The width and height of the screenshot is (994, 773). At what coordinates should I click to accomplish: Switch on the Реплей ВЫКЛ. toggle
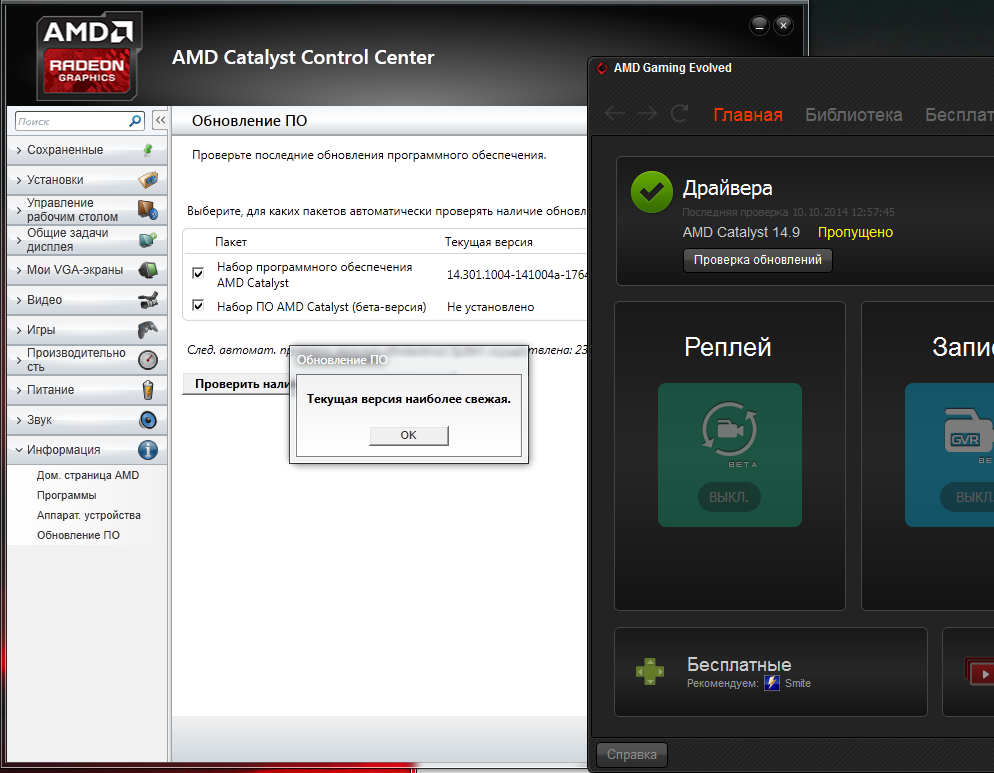click(x=729, y=497)
